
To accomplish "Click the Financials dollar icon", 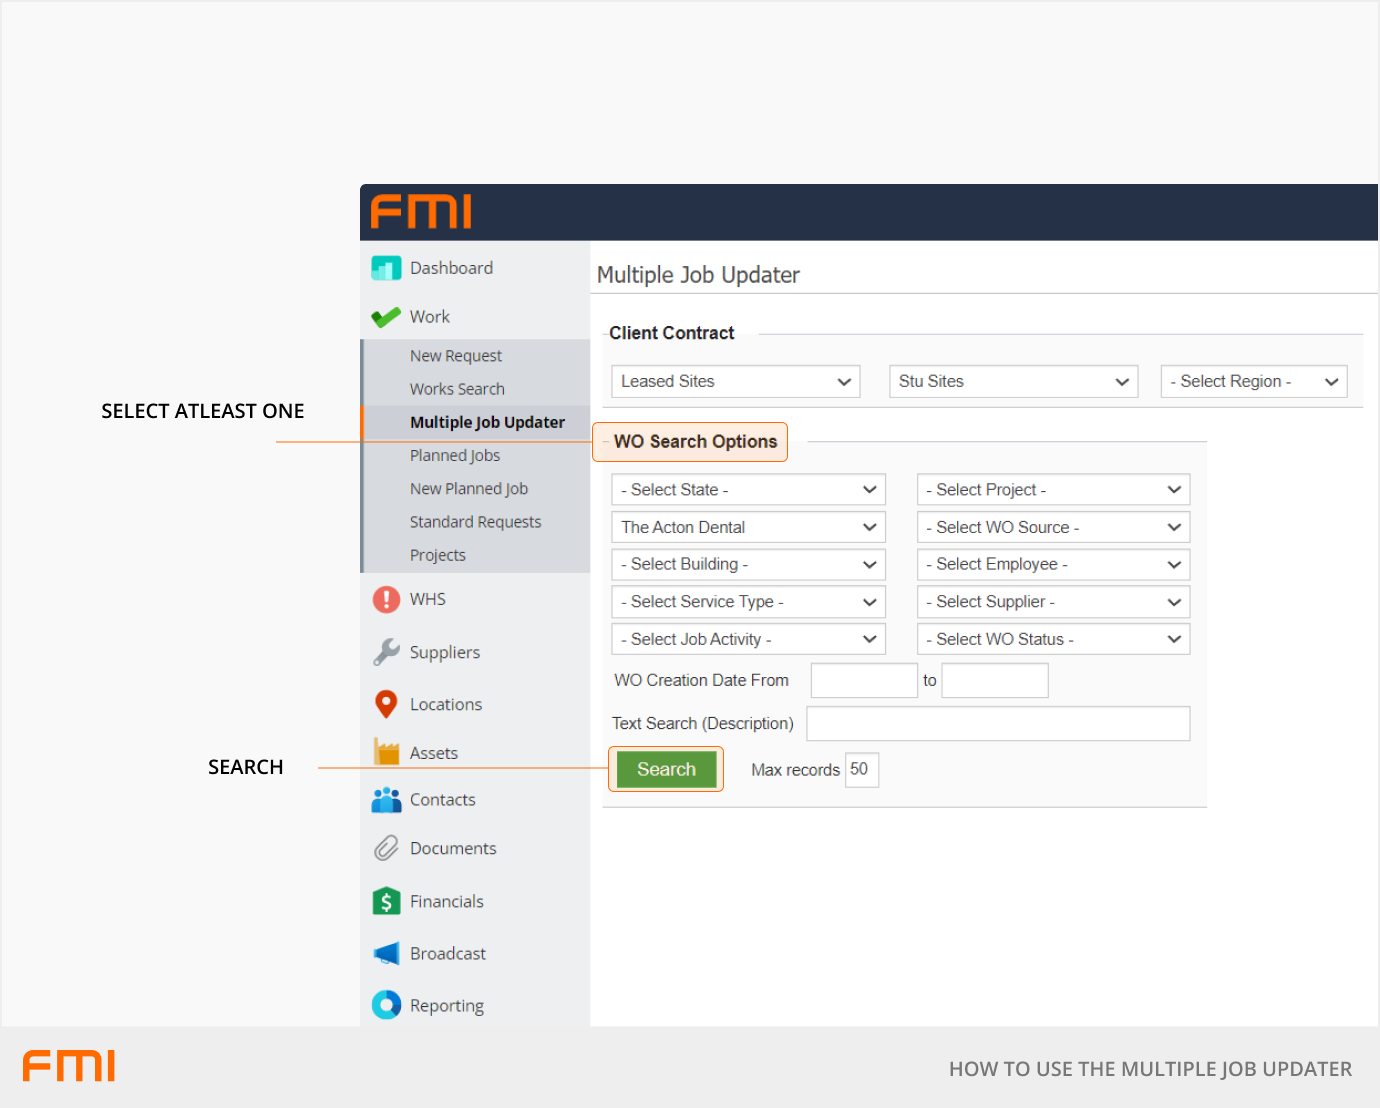I will click(x=386, y=901).
